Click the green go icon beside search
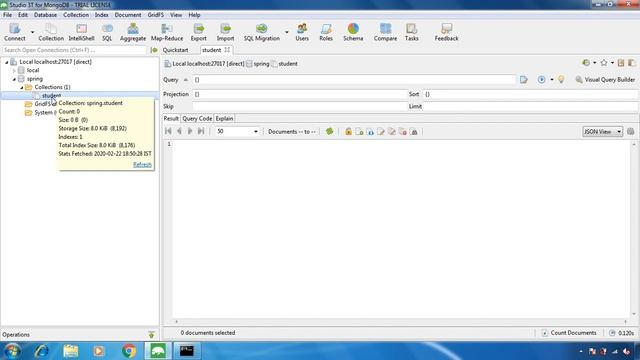The image size is (640, 360). click(x=154, y=50)
